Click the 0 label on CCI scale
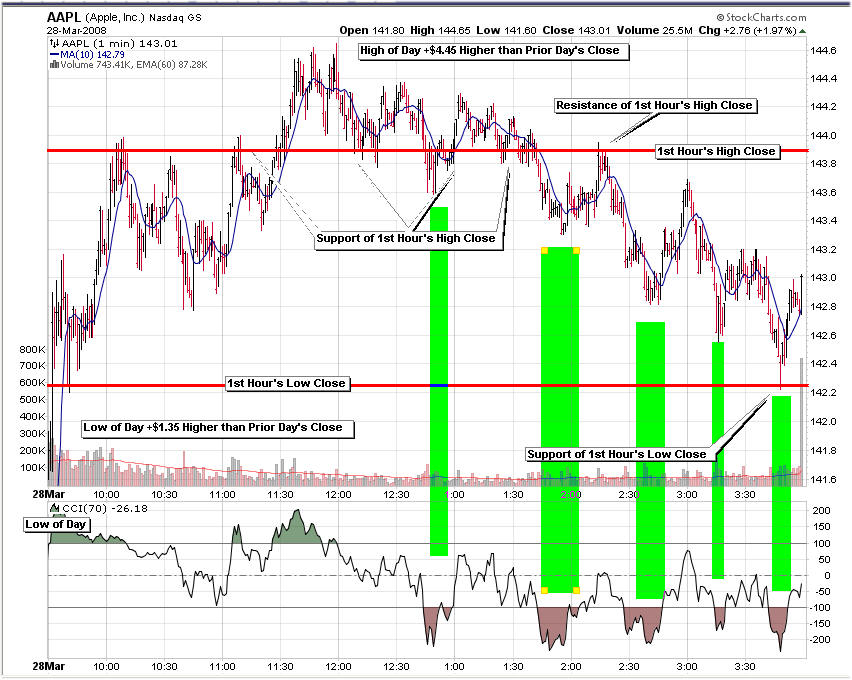Viewport: 852px width, 680px height. click(828, 576)
